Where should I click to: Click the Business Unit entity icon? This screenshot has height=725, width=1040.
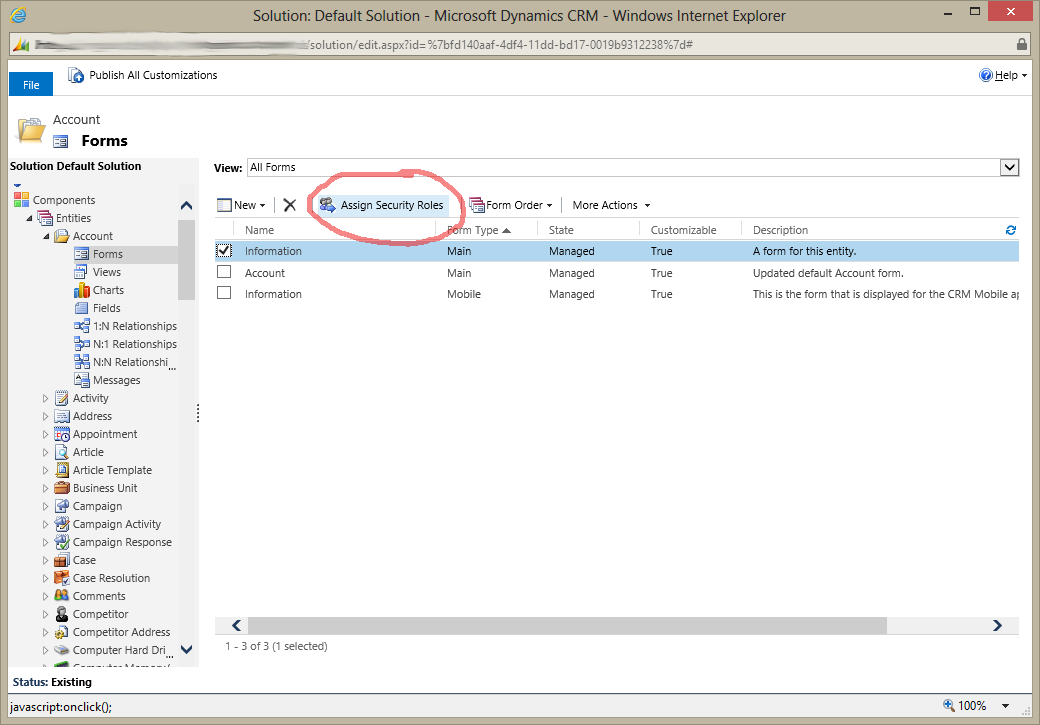[x=62, y=488]
